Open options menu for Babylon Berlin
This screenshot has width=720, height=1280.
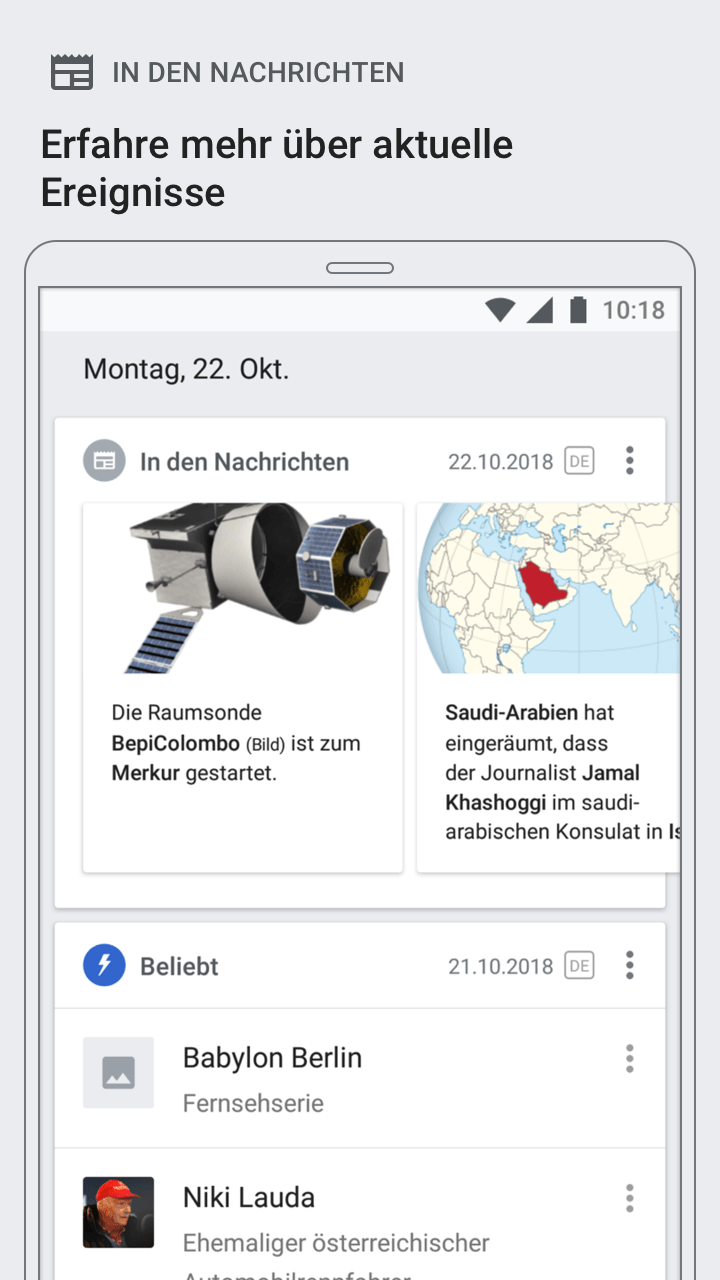(x=629, y=1058)
